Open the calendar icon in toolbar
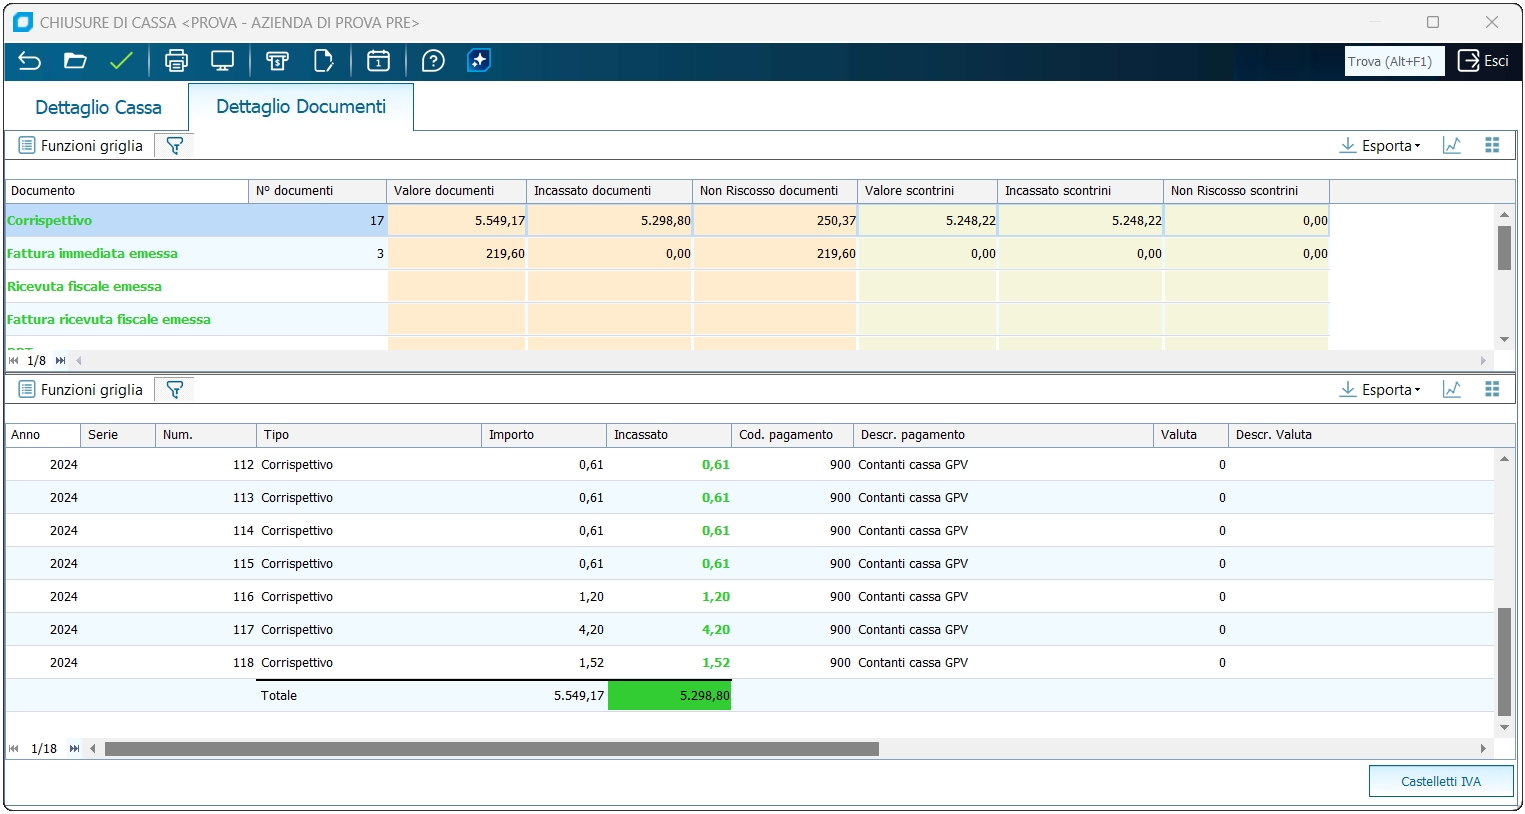 [x=378, y=61]
